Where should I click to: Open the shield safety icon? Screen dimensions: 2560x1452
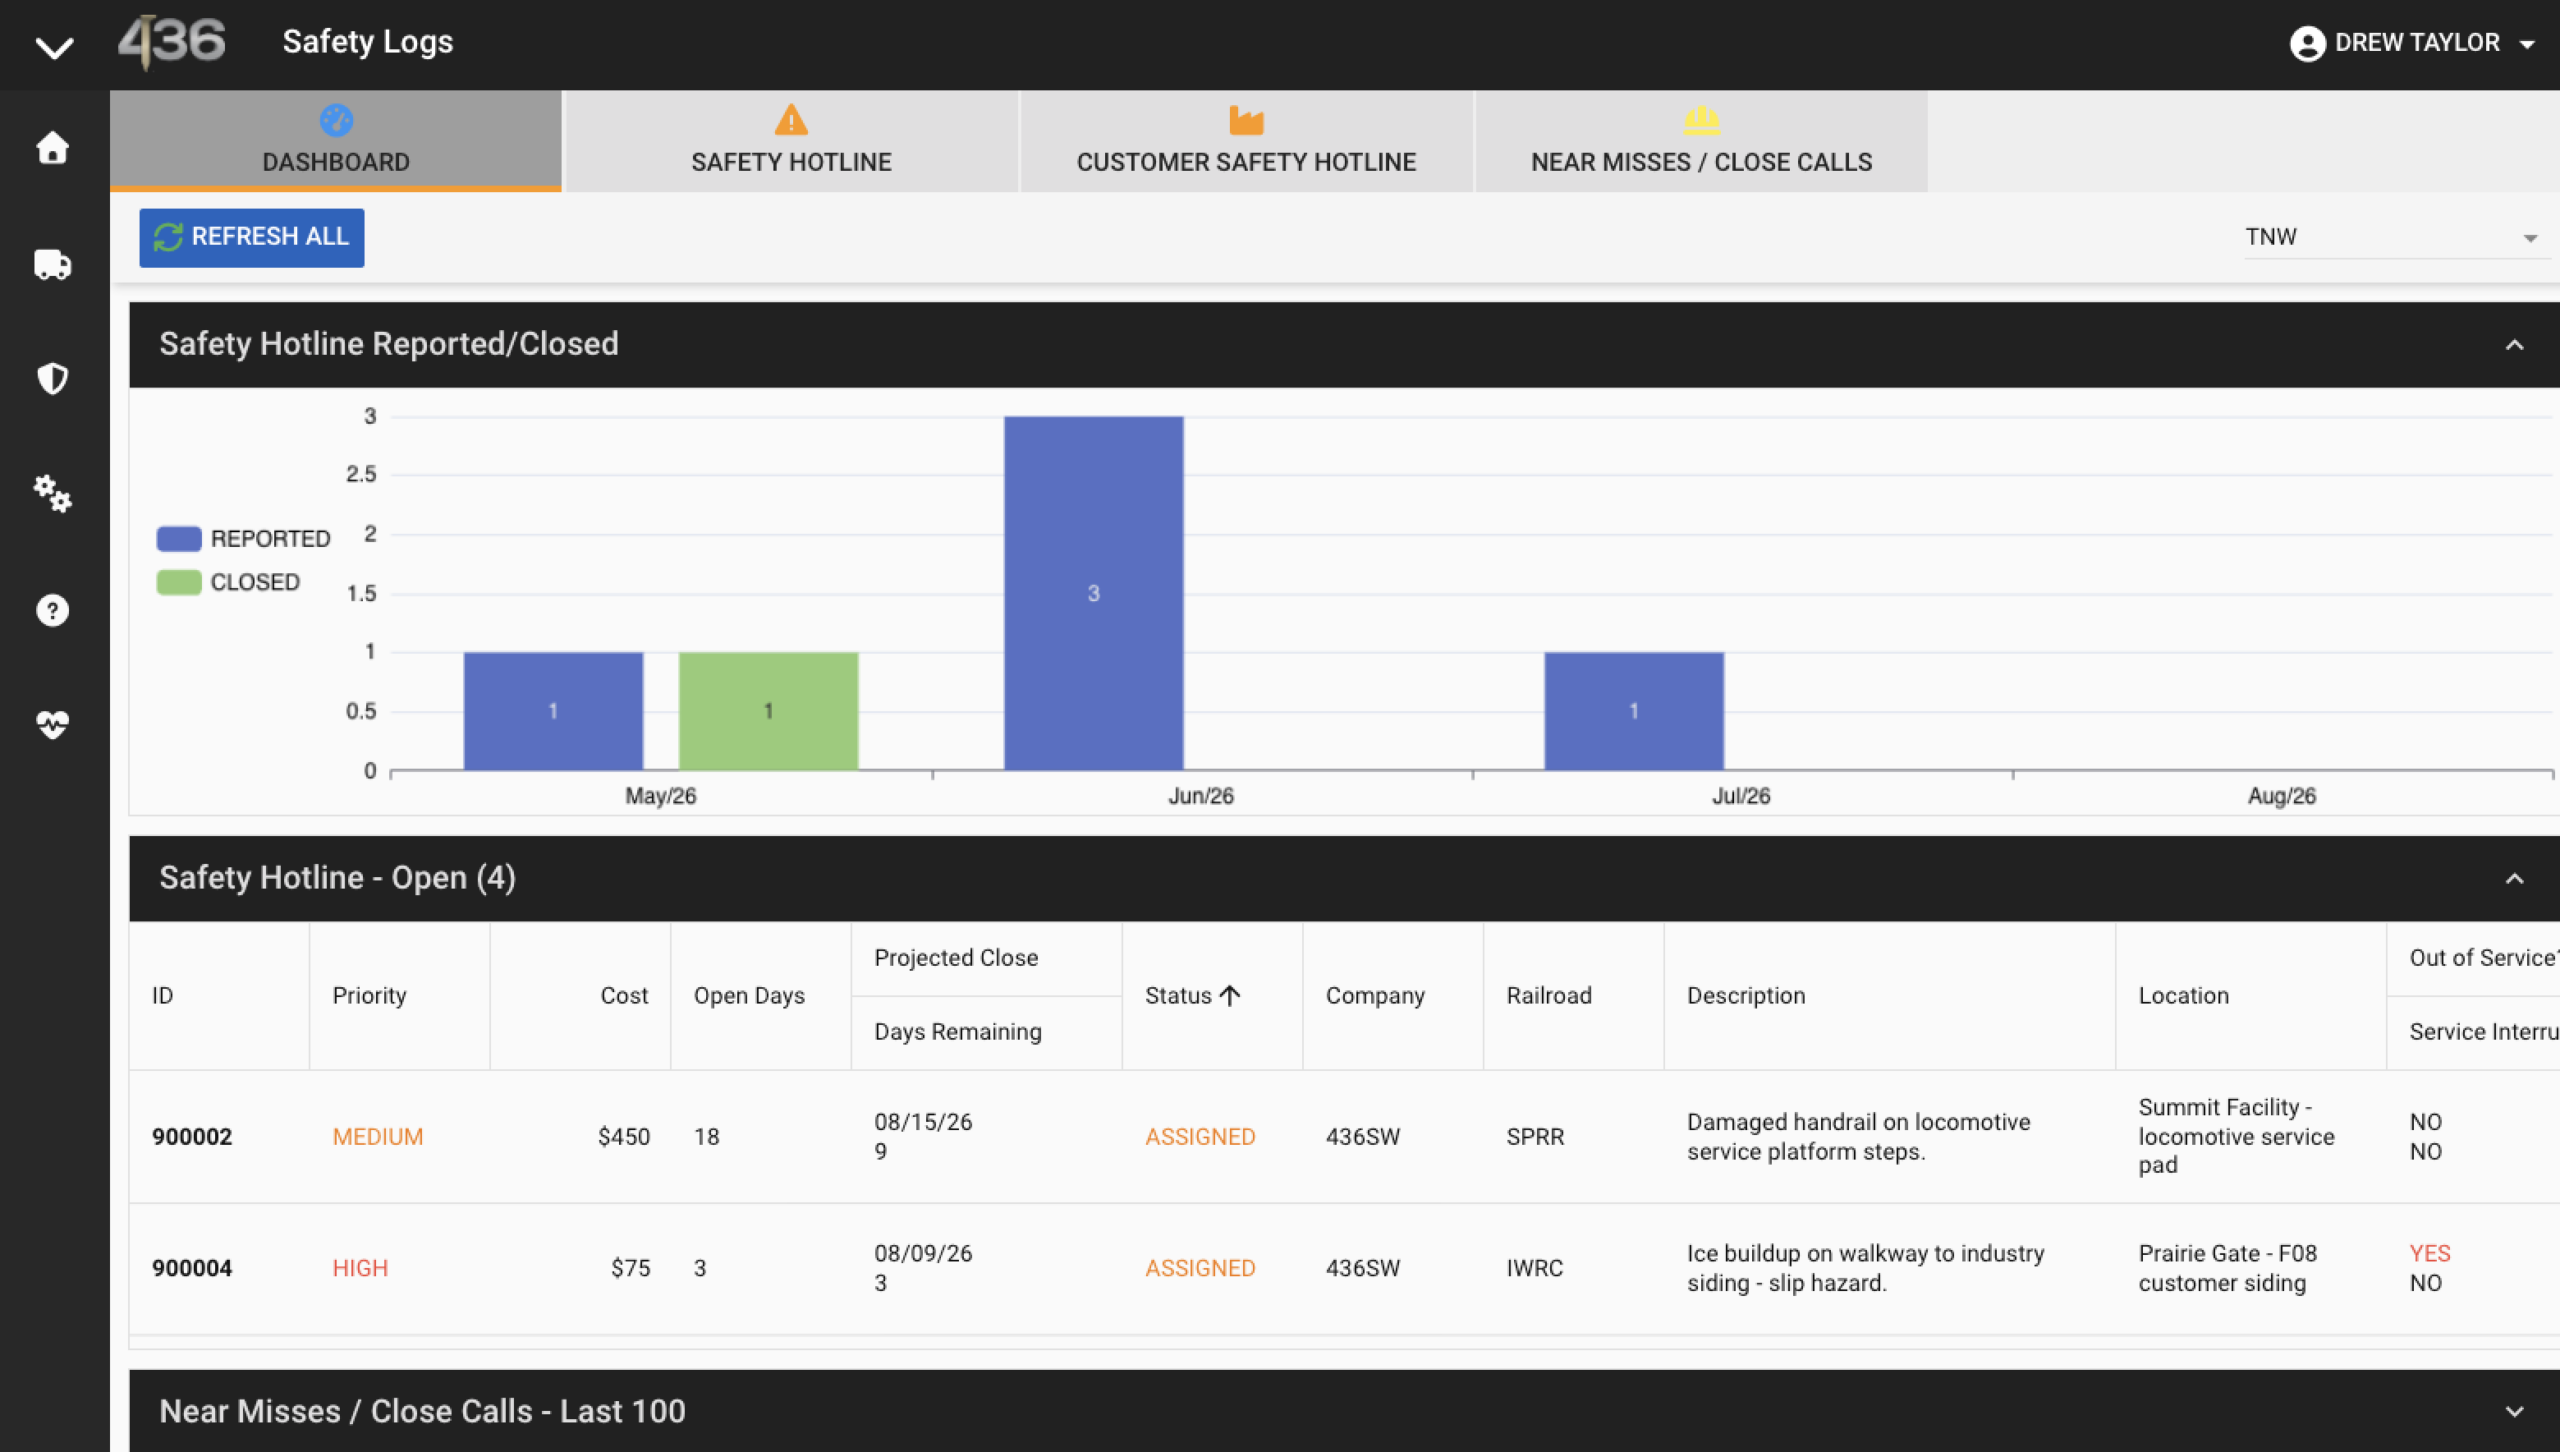click(52, 379)
